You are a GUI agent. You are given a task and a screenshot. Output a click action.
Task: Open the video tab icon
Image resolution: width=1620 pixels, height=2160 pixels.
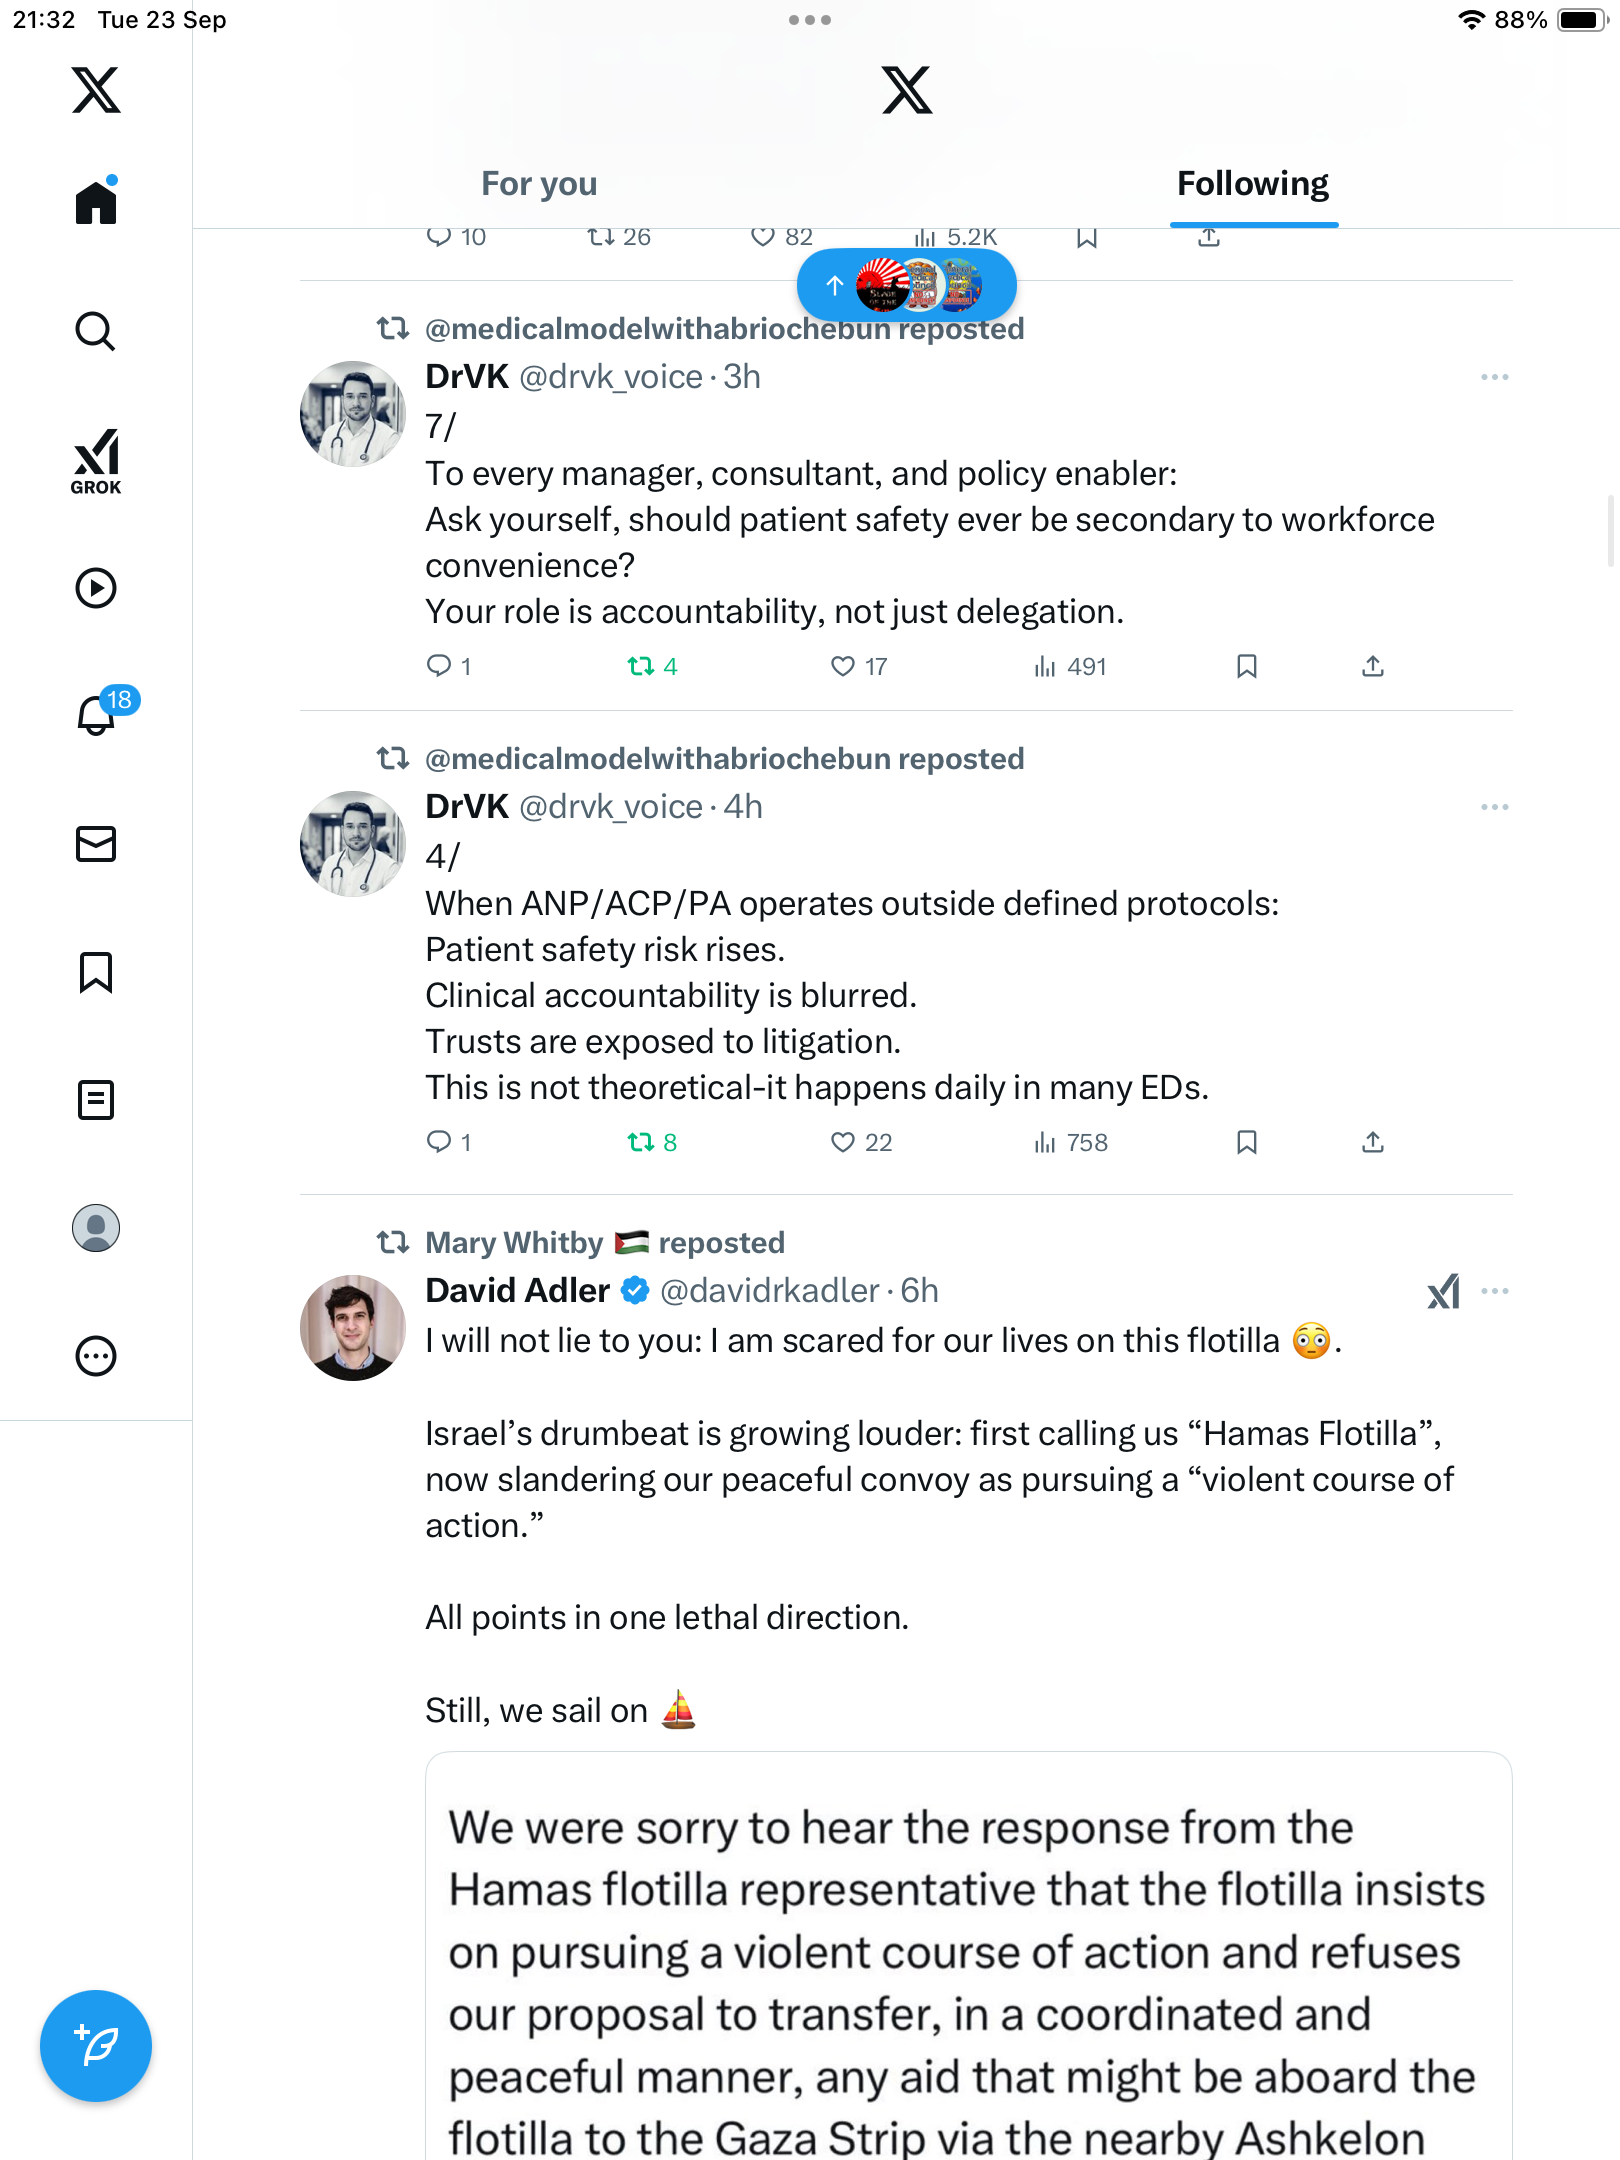click(96, 588)
